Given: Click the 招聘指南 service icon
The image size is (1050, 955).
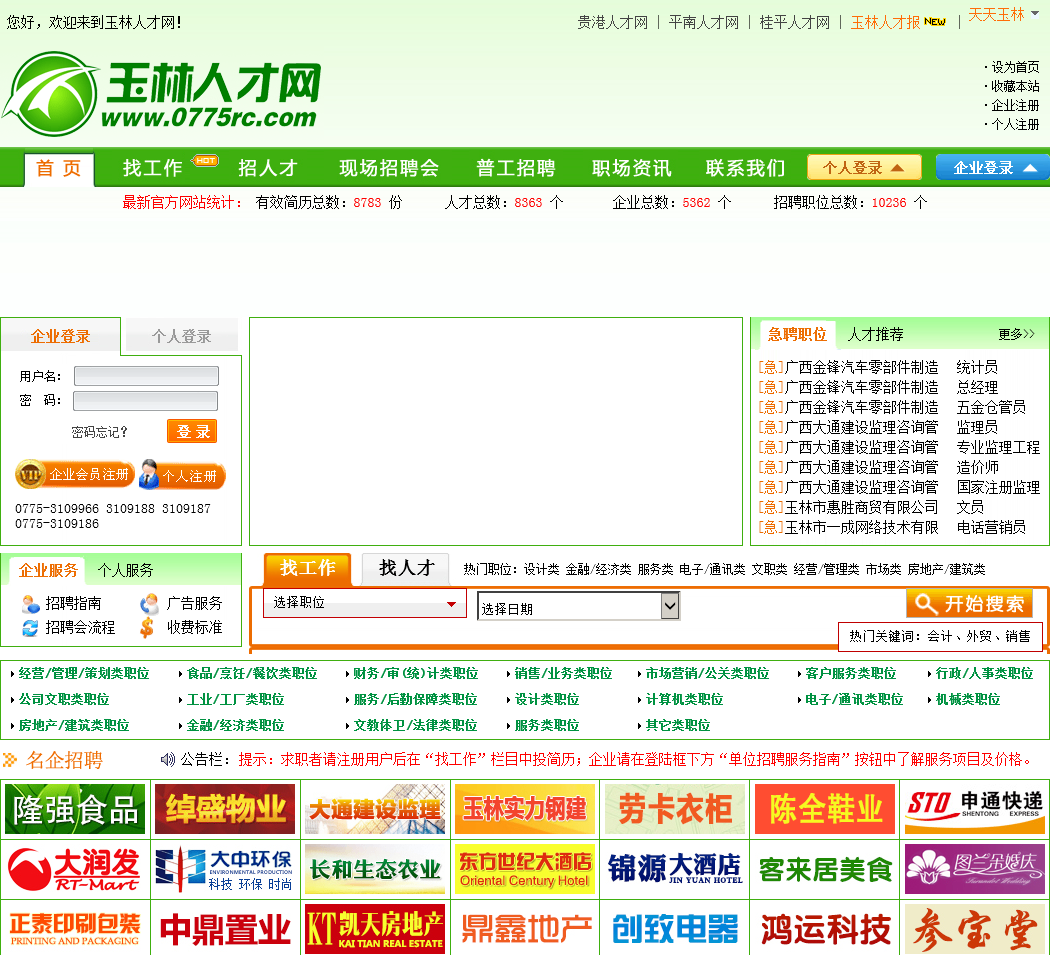Looking at the screenshot, I should pyautogui.click(x=31, y=604).
